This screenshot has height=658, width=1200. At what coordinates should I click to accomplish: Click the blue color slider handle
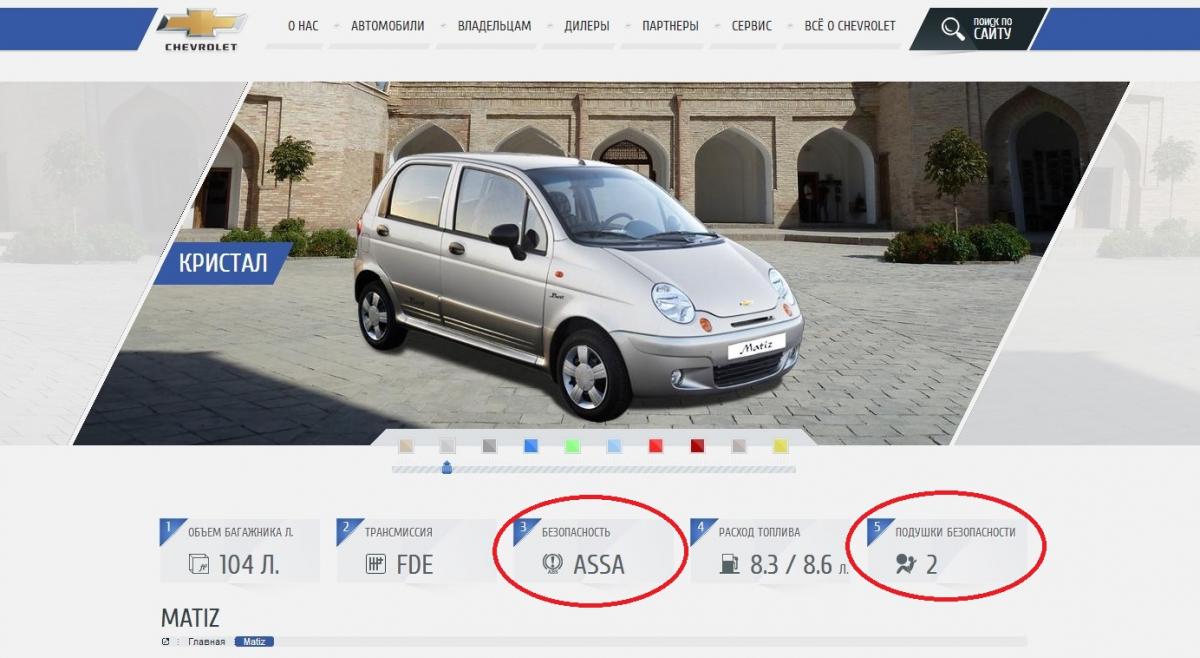447,467
